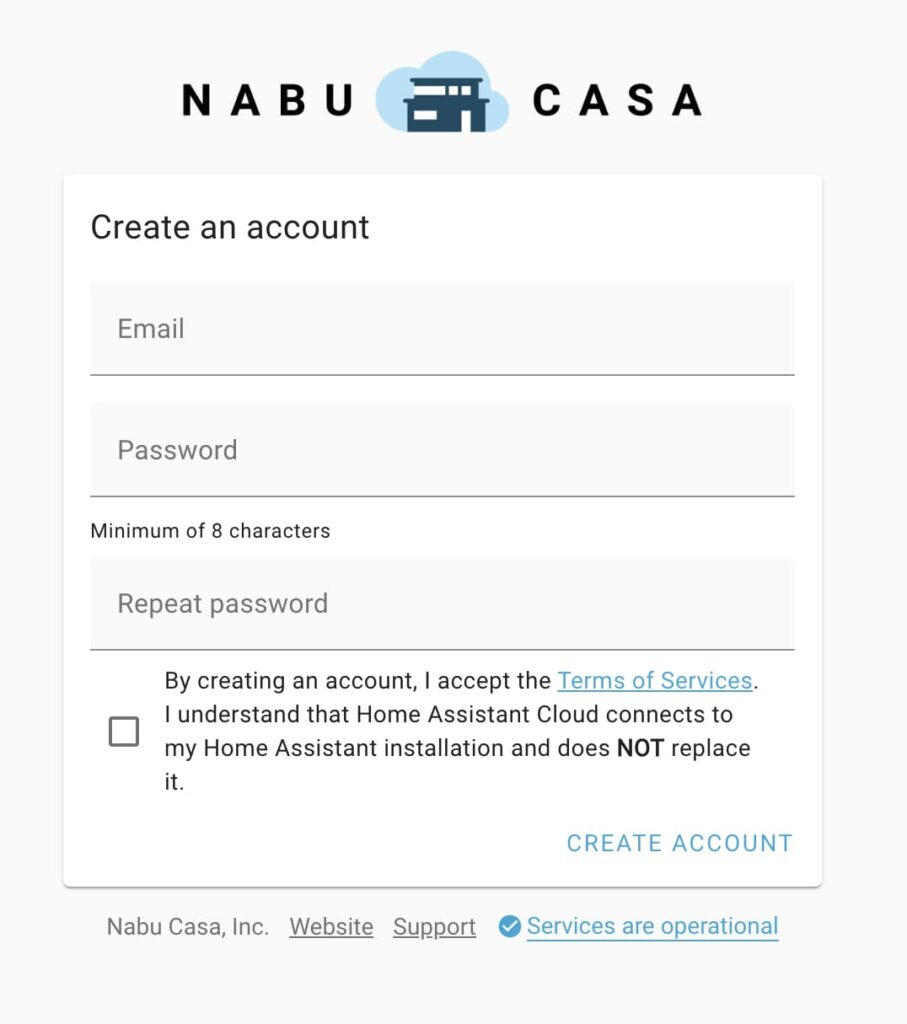Open the Support footer link
Screen dimensions: 907x1024
pos(434,927)
